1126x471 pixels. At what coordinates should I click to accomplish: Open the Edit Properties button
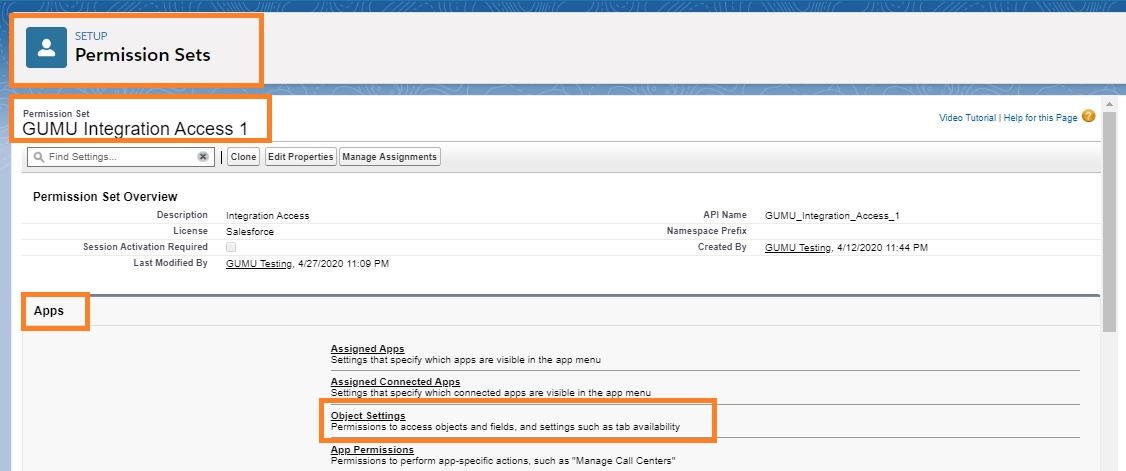(x=301, y=157)
